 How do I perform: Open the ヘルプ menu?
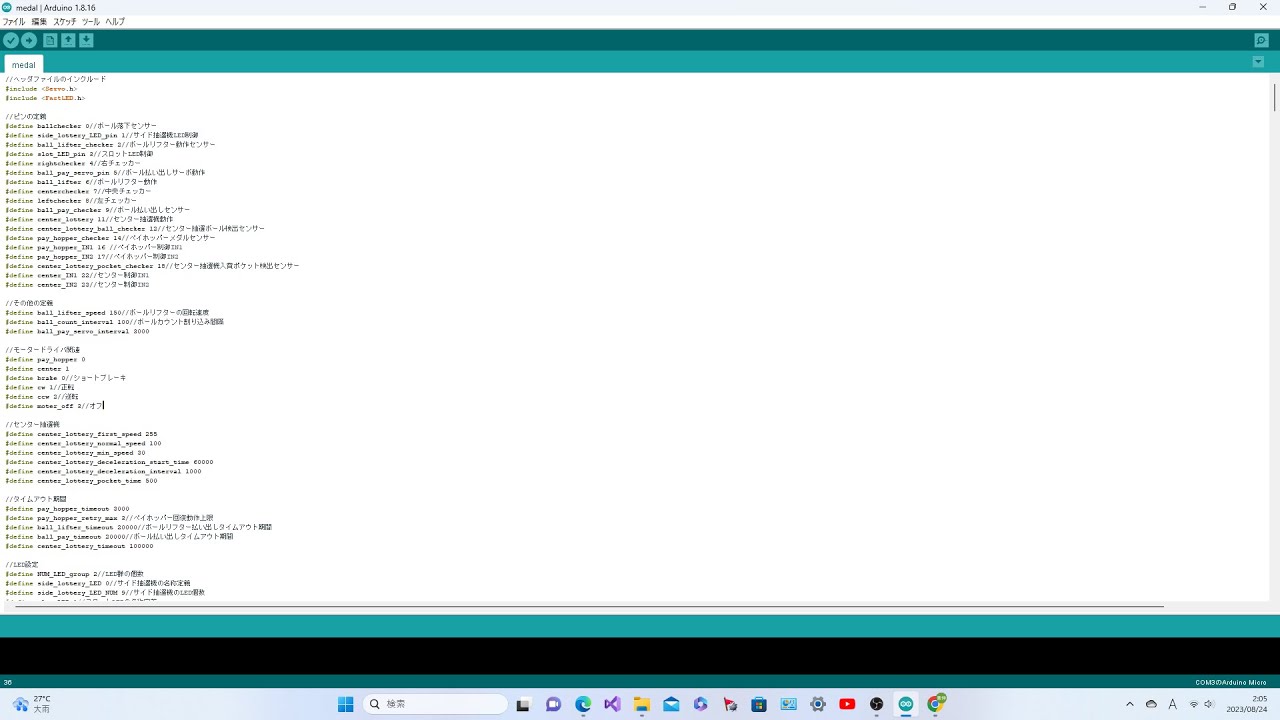[115, 21]
